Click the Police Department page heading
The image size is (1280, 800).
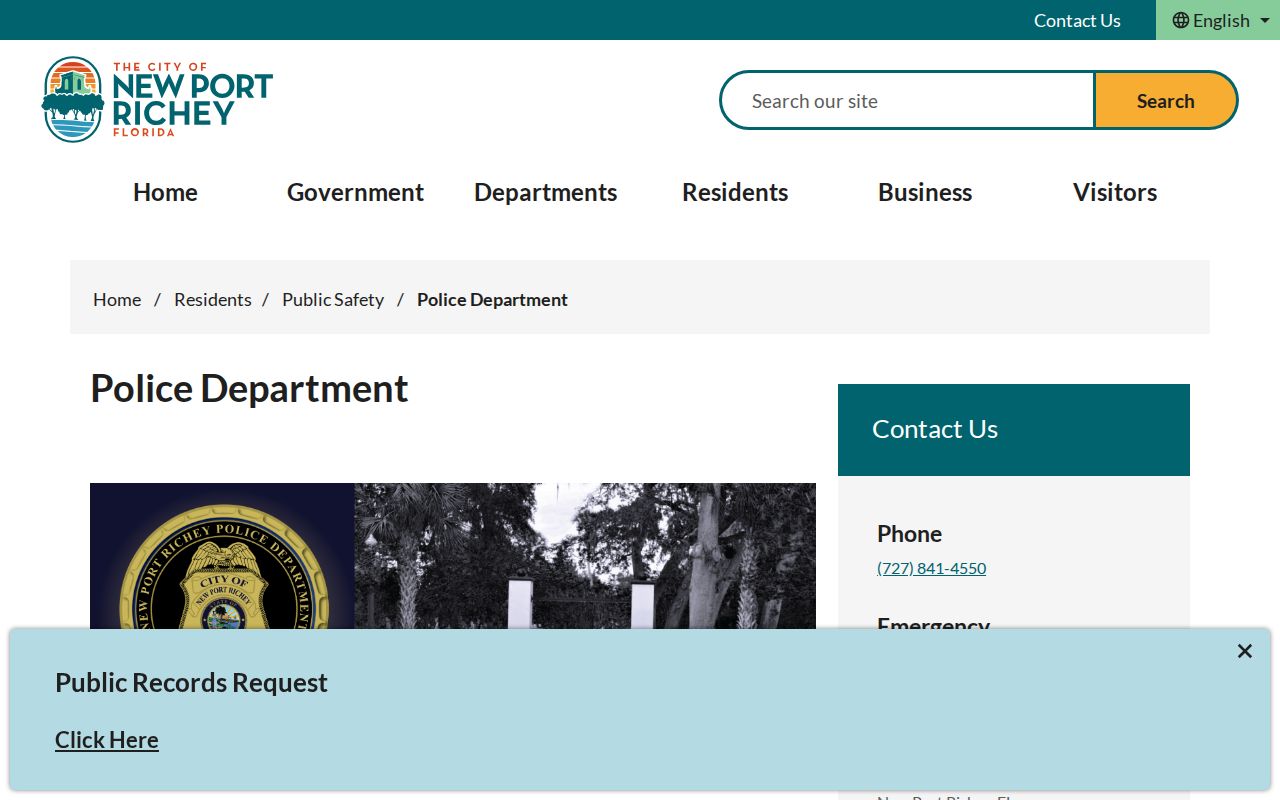[249, 388]
